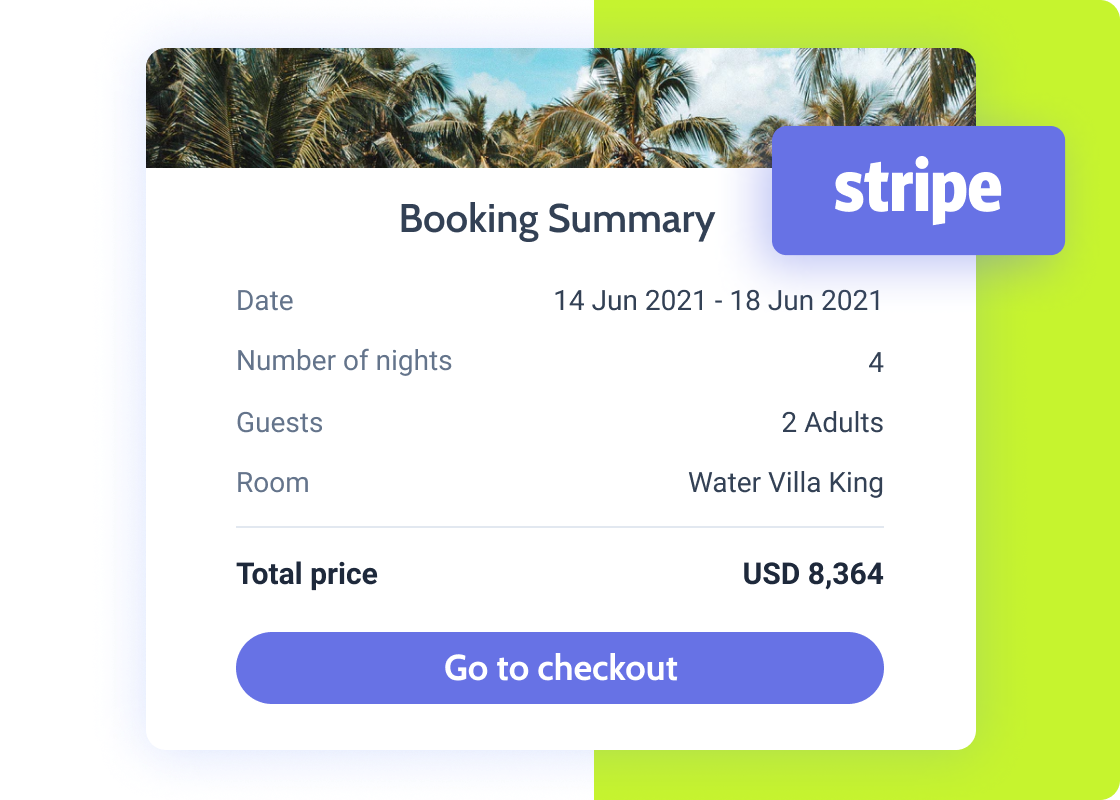Click the Stripe logo badge
The width and height of the screenshot is (1120, 800).
pos(917,189)
